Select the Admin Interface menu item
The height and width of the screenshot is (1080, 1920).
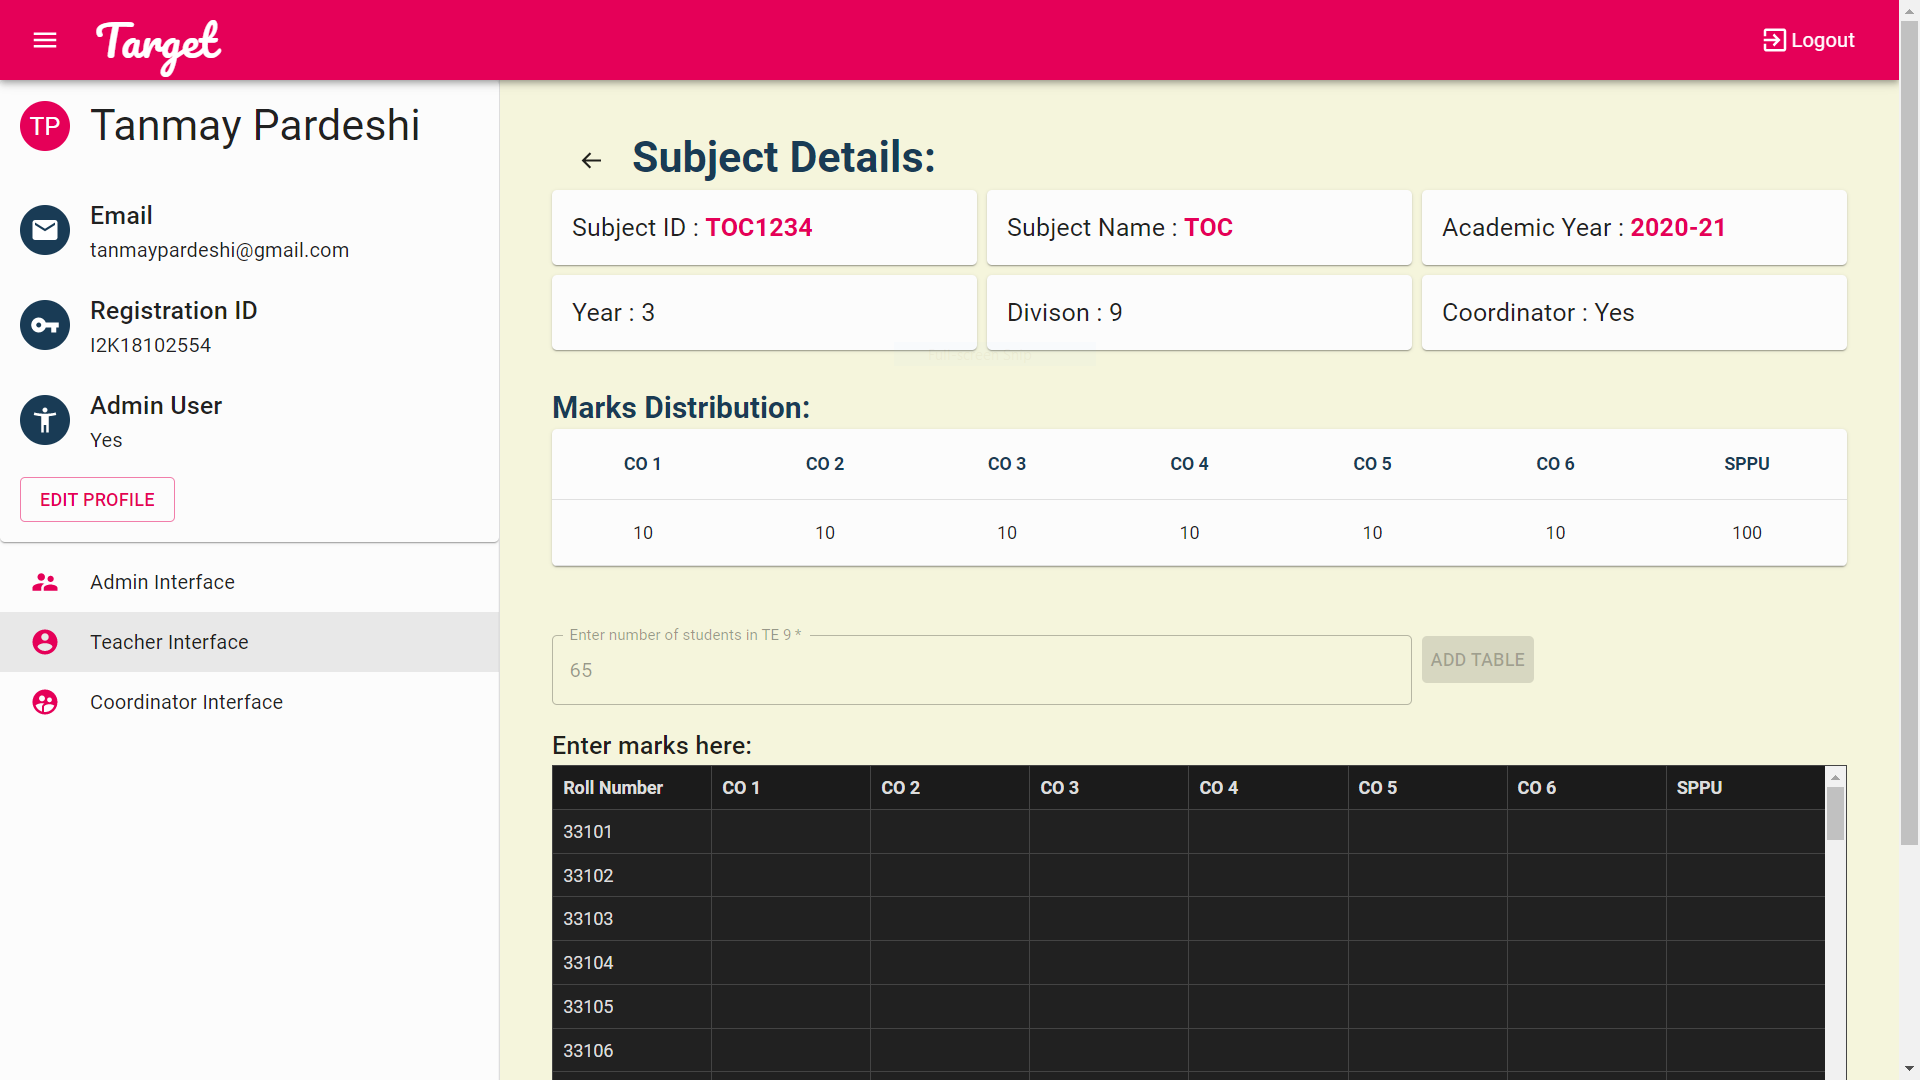[162, 582]
